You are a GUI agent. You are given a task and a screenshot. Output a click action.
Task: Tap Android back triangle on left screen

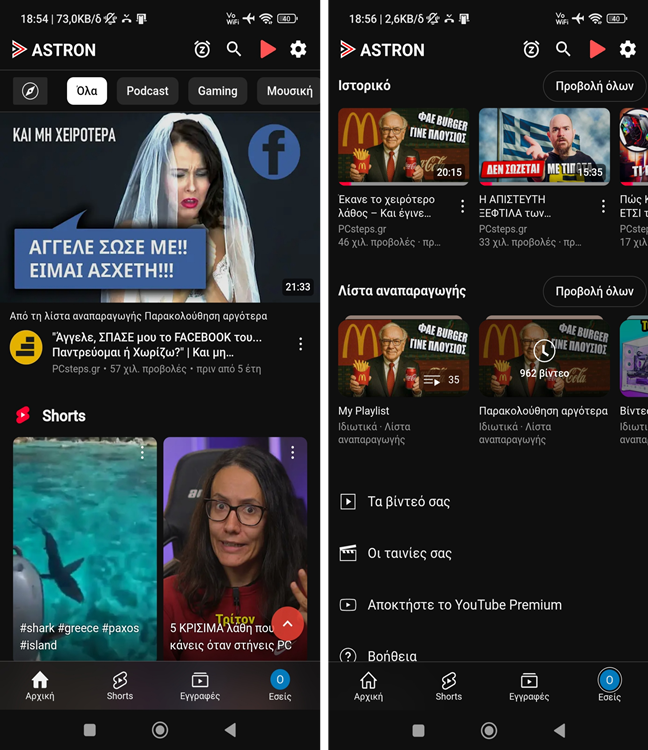[231, 730]
